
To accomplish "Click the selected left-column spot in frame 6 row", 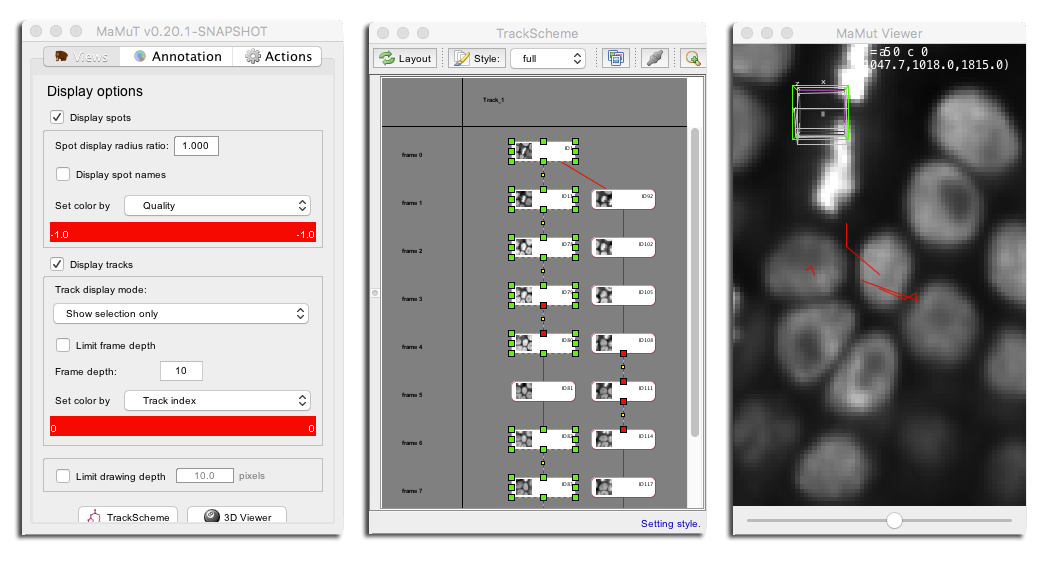I will pyautogui.click(x=543, y=439).
